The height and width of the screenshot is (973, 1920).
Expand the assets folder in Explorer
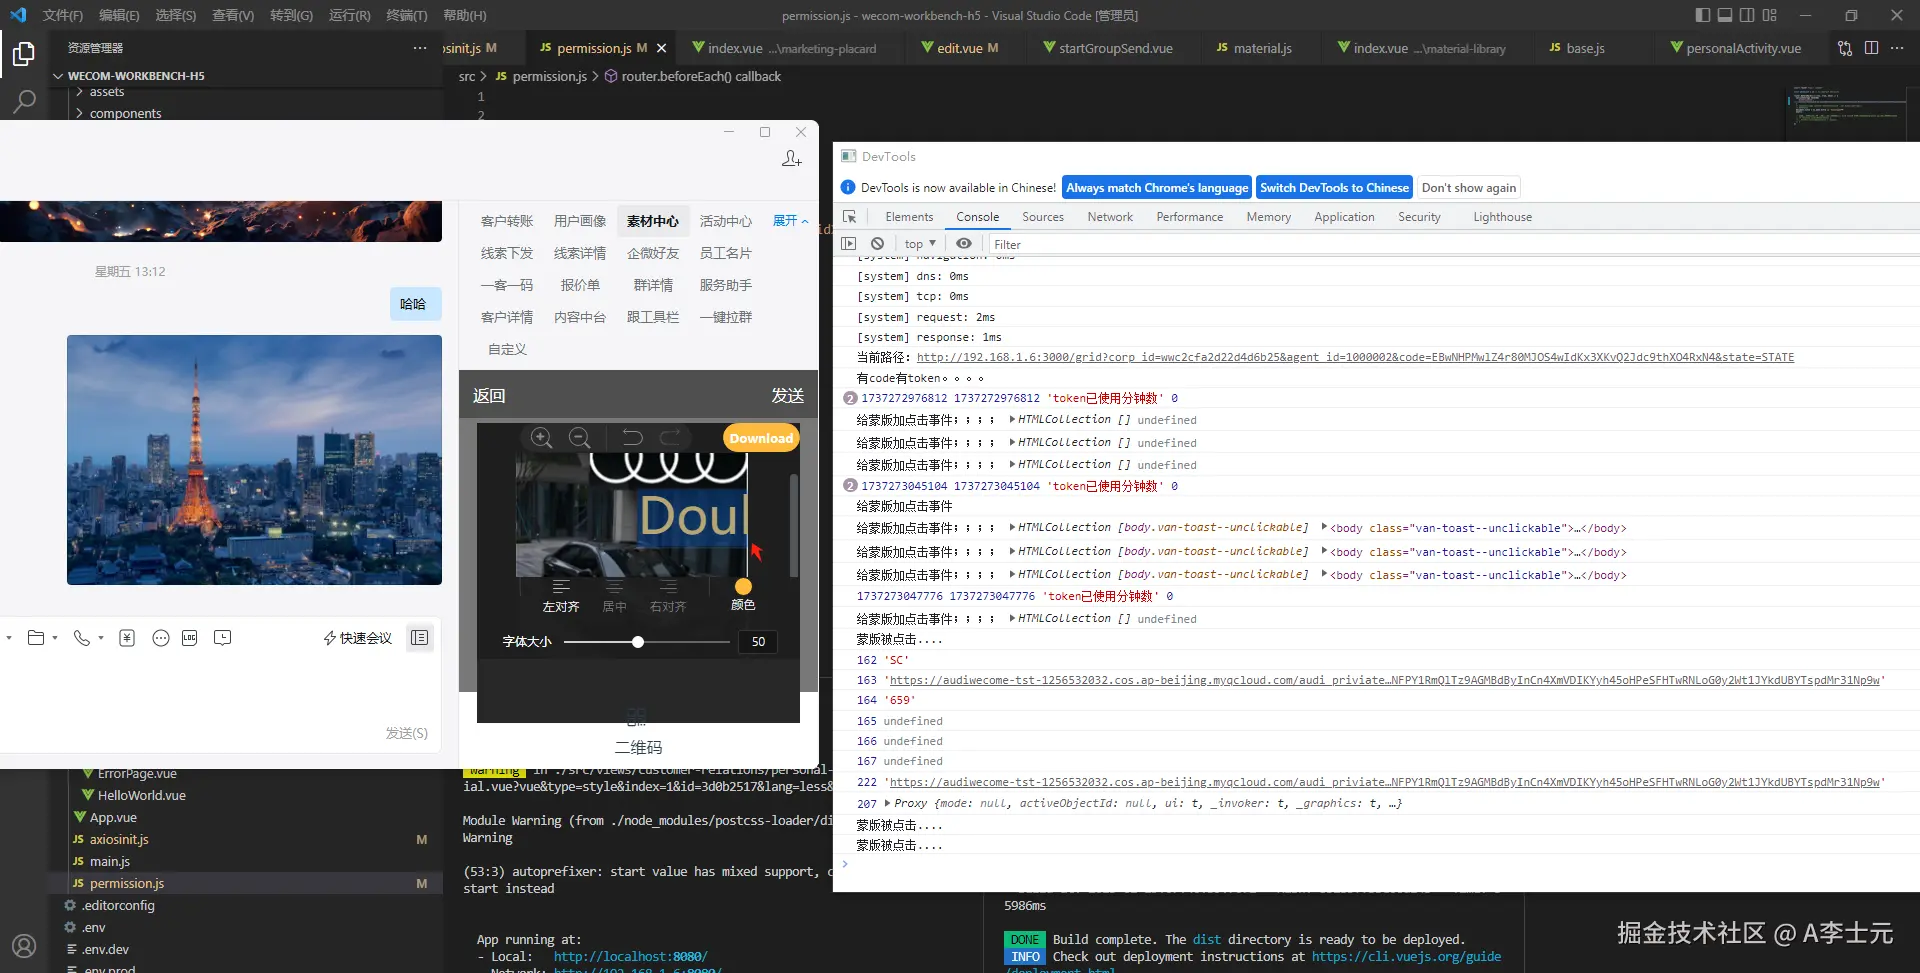coord(106,92)
